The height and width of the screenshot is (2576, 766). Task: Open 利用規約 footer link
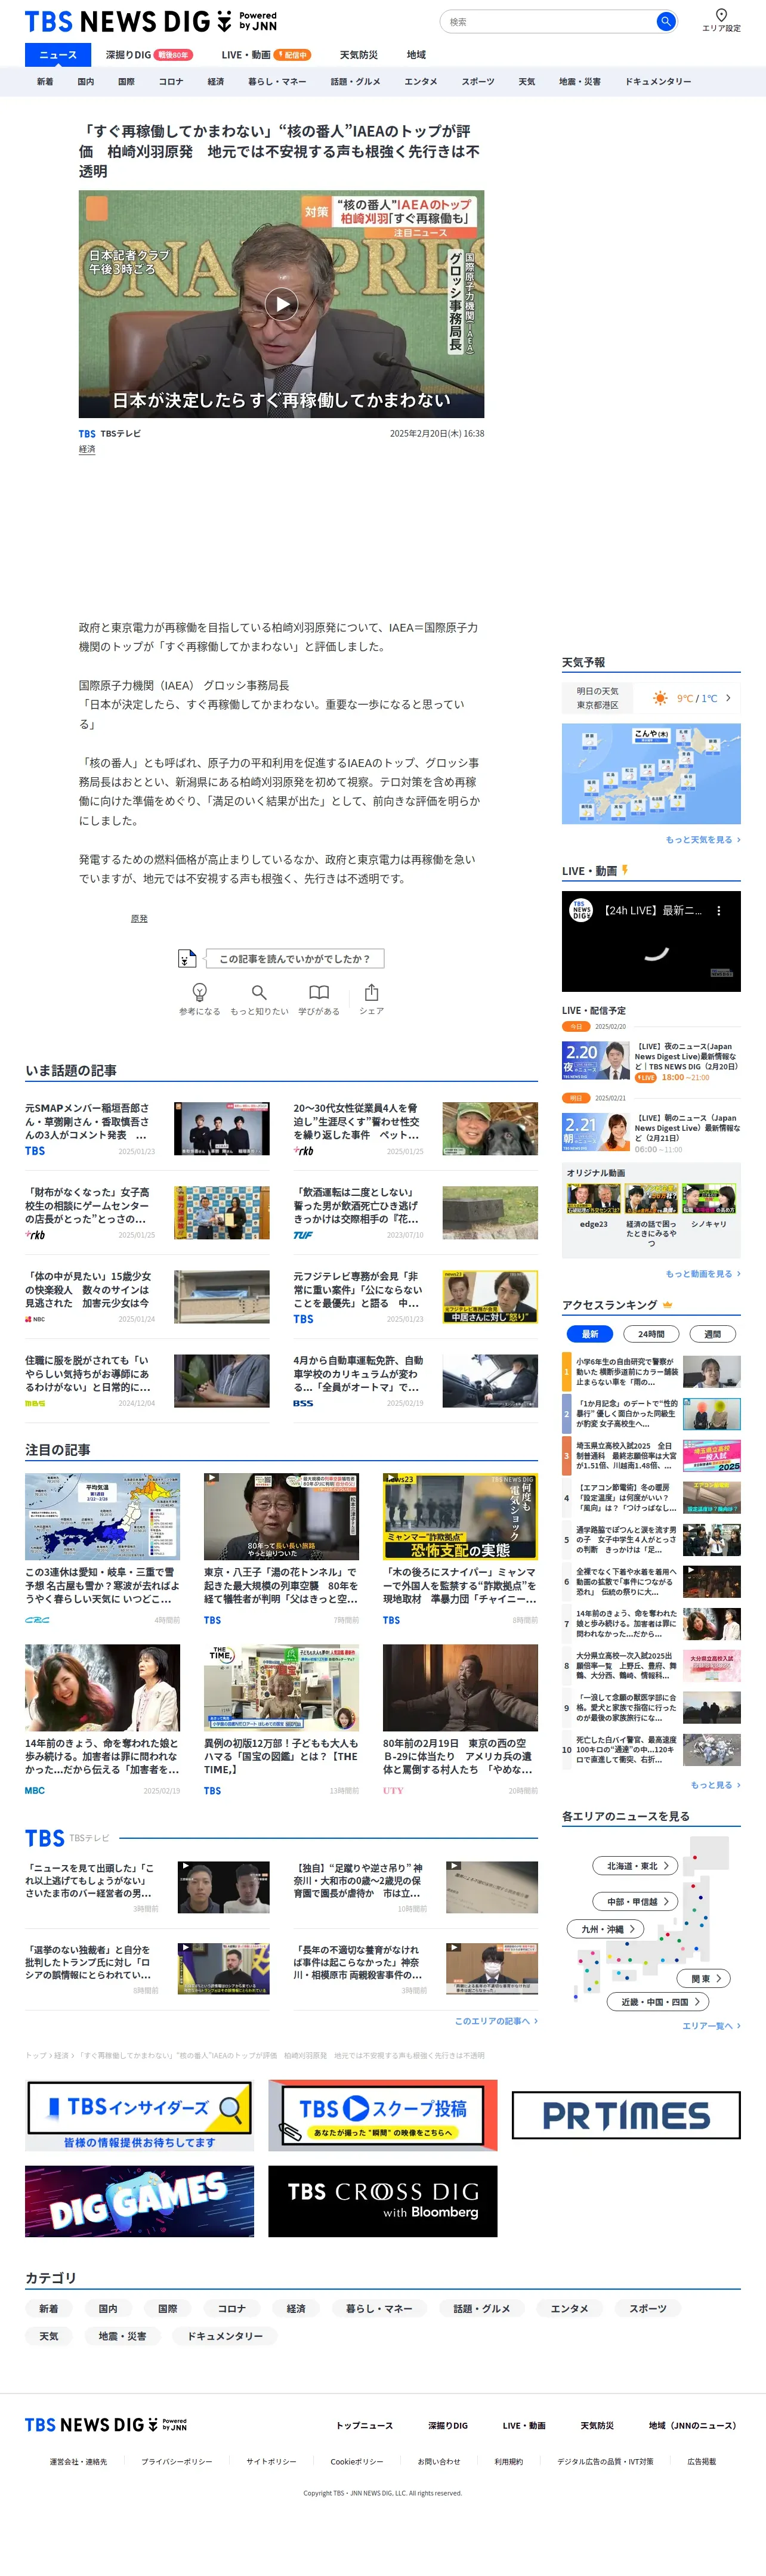(x=508, y=2462)
